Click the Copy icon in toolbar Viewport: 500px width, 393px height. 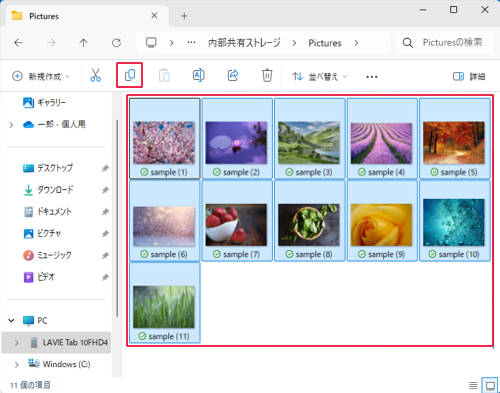130,75
